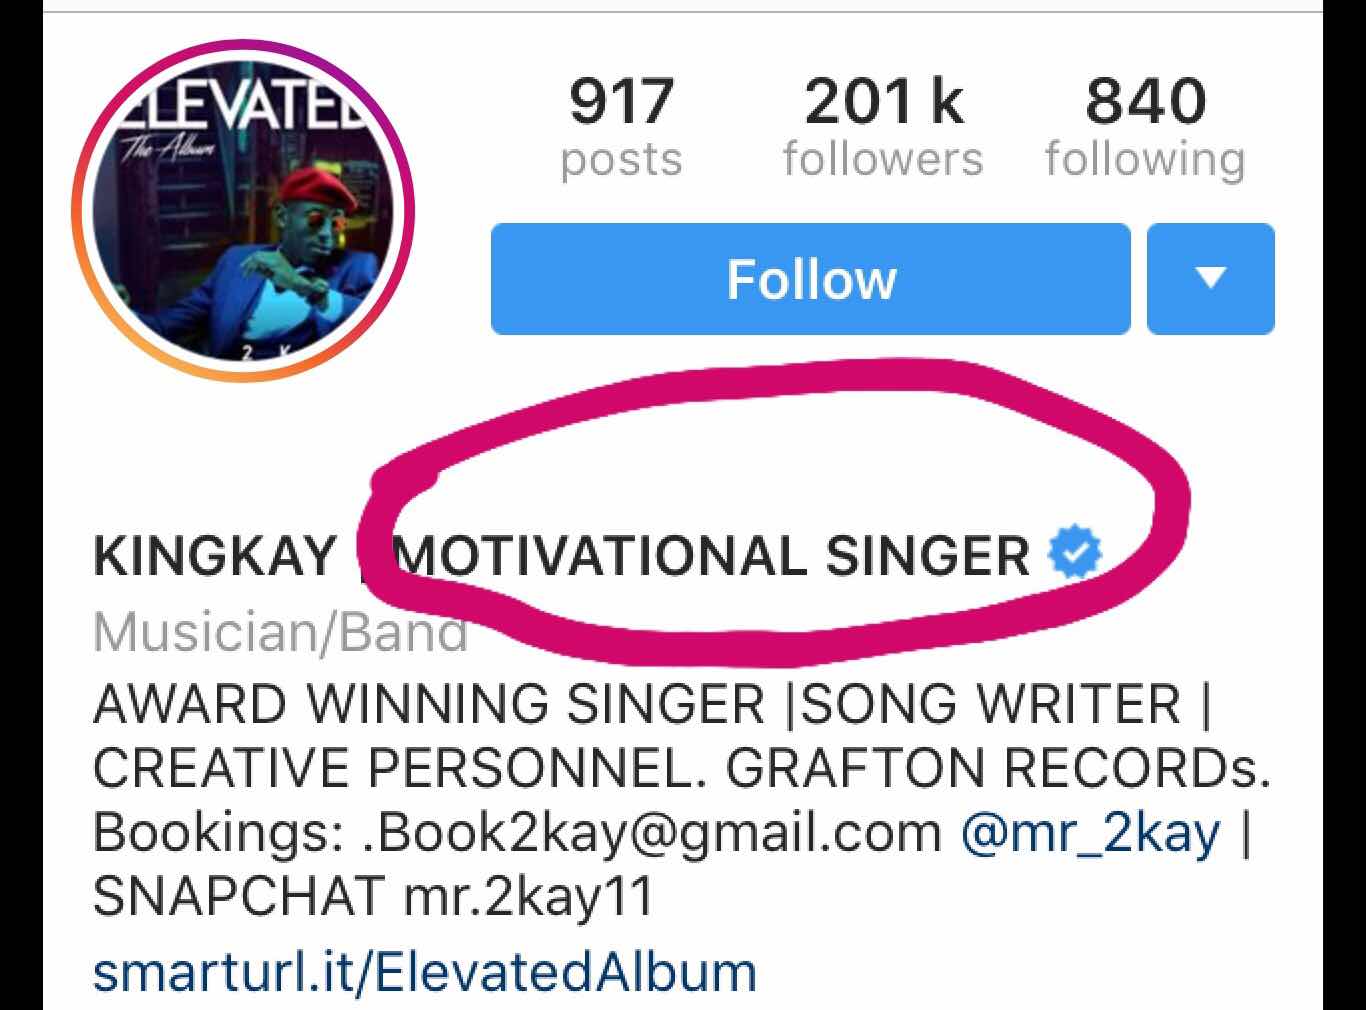Image resolution: width=1366 pixels, height=1010 pixels.
Task: Click the followers label under 201k
Action: pos(883,159)
